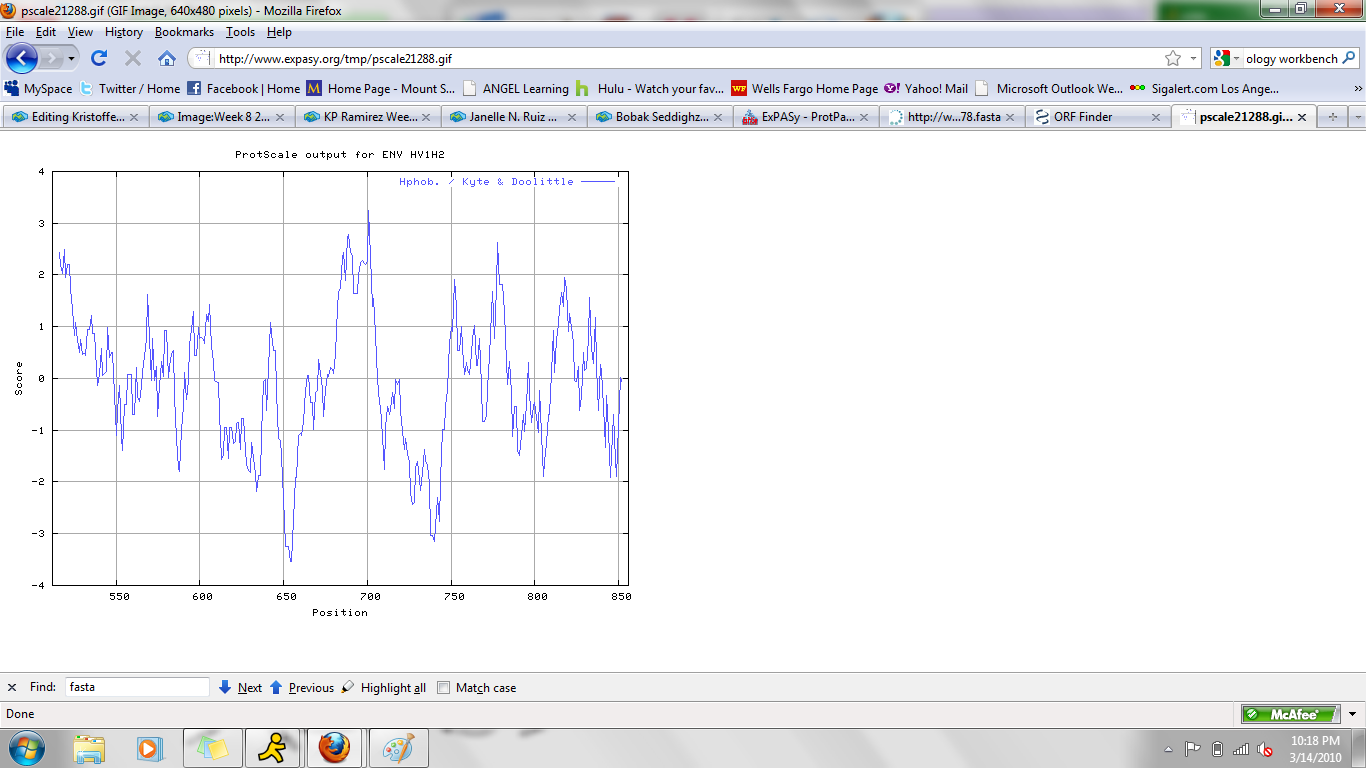The height and width of the screenshot is (768, 1366).
Task: Reload the current page
Action: (99, 58)
